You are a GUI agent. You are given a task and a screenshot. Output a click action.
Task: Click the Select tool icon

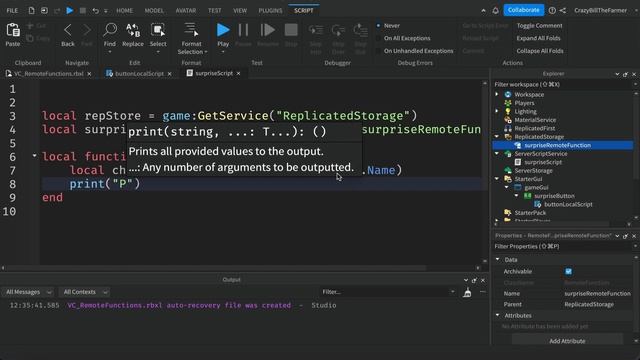pos(158,30)
